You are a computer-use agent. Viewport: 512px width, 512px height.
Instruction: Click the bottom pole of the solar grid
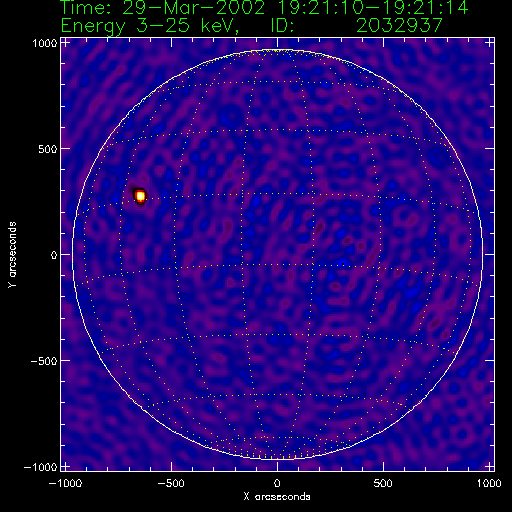pyautogui.click(x=278, y=459)
